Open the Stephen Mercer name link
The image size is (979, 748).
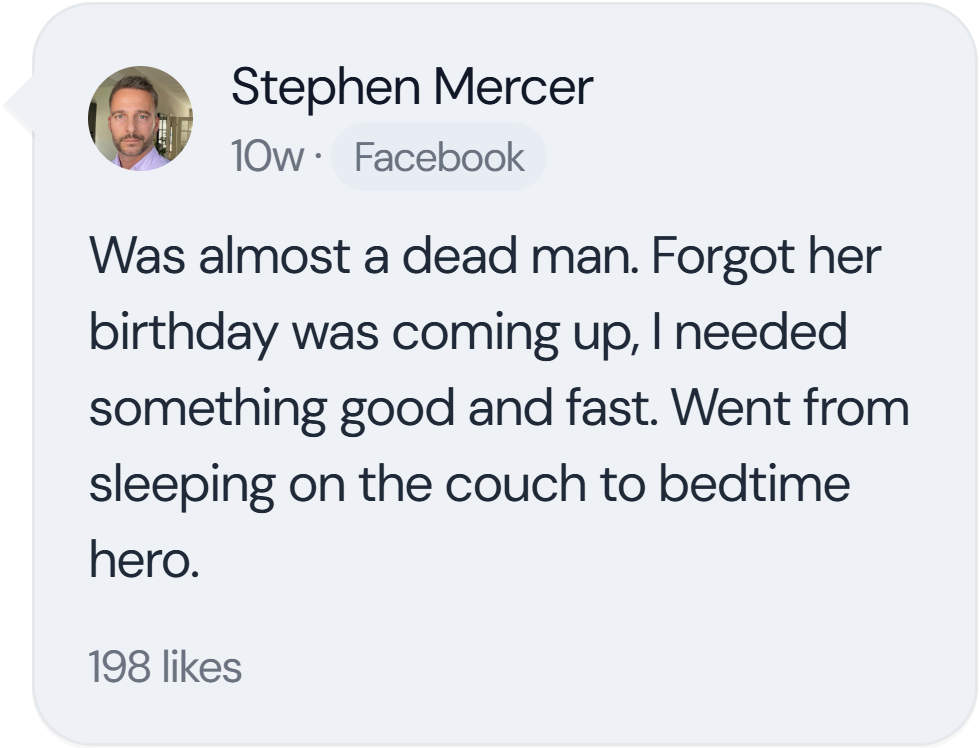tap(411, 88)
